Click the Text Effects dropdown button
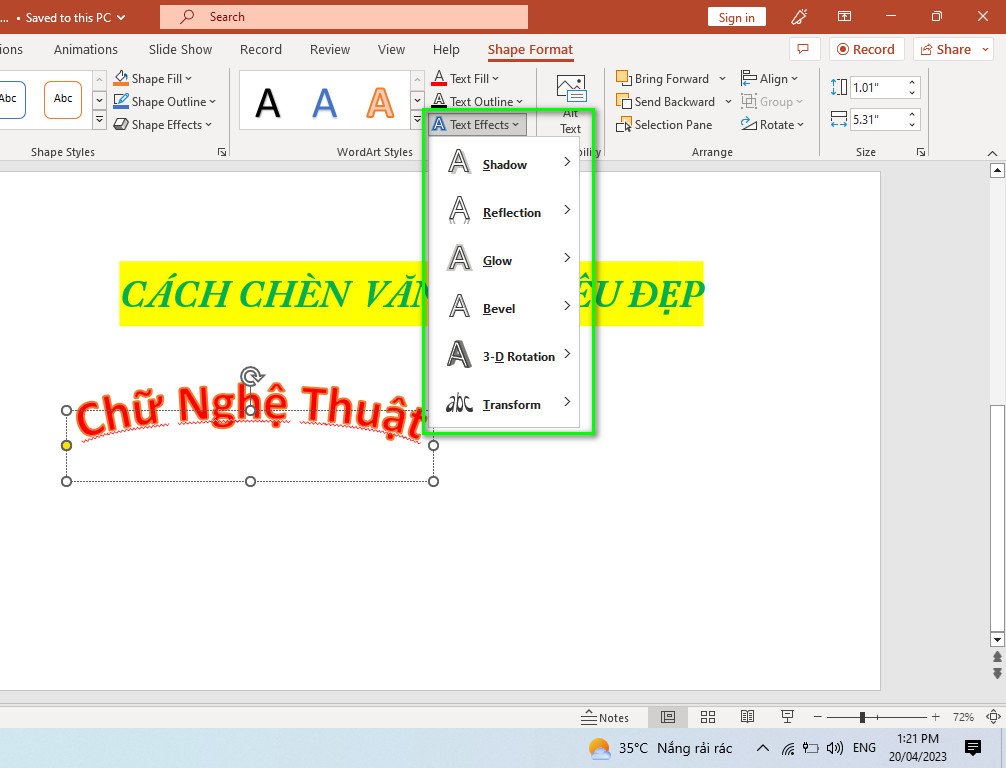The height and width of the screenshot is (768, 1006). [x=477, y=124]
